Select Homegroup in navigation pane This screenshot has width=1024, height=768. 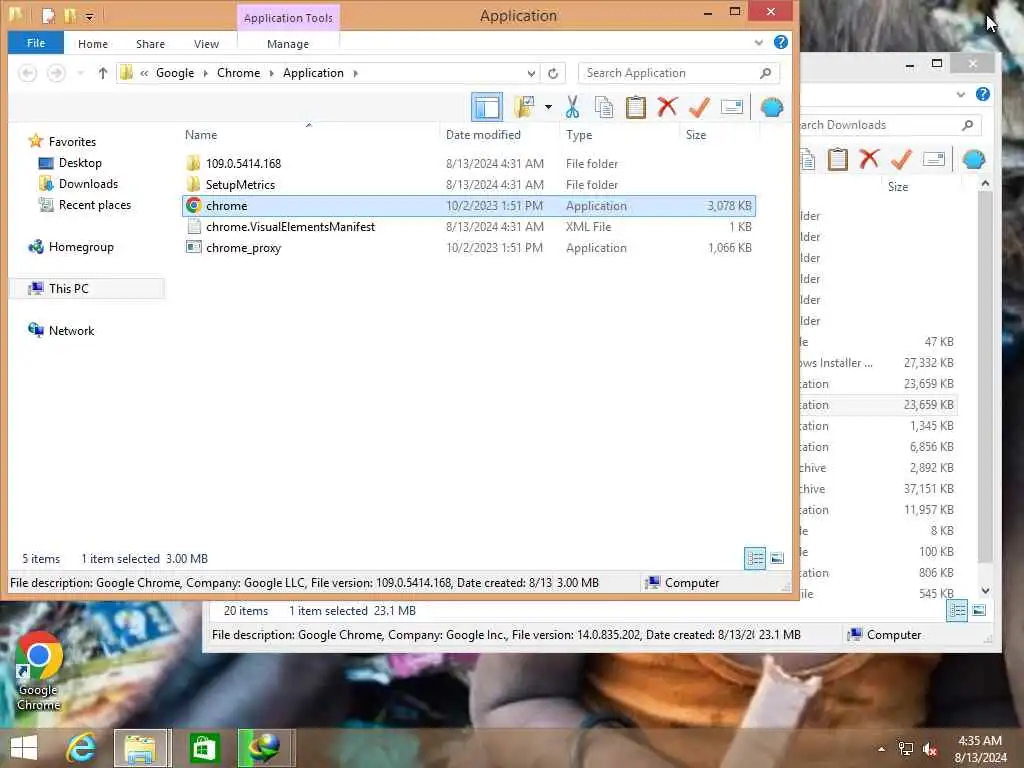pyautogui.click(x=81, y=247)
